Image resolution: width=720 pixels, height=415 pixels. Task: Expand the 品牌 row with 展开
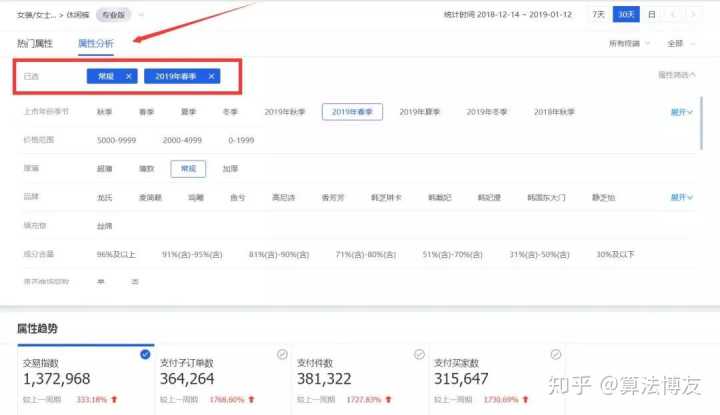pyautogui.click(x=682, y=198)
